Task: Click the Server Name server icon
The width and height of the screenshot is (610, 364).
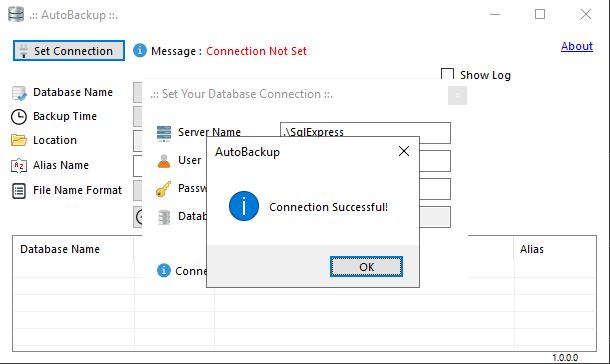Action: pos(164,133)
